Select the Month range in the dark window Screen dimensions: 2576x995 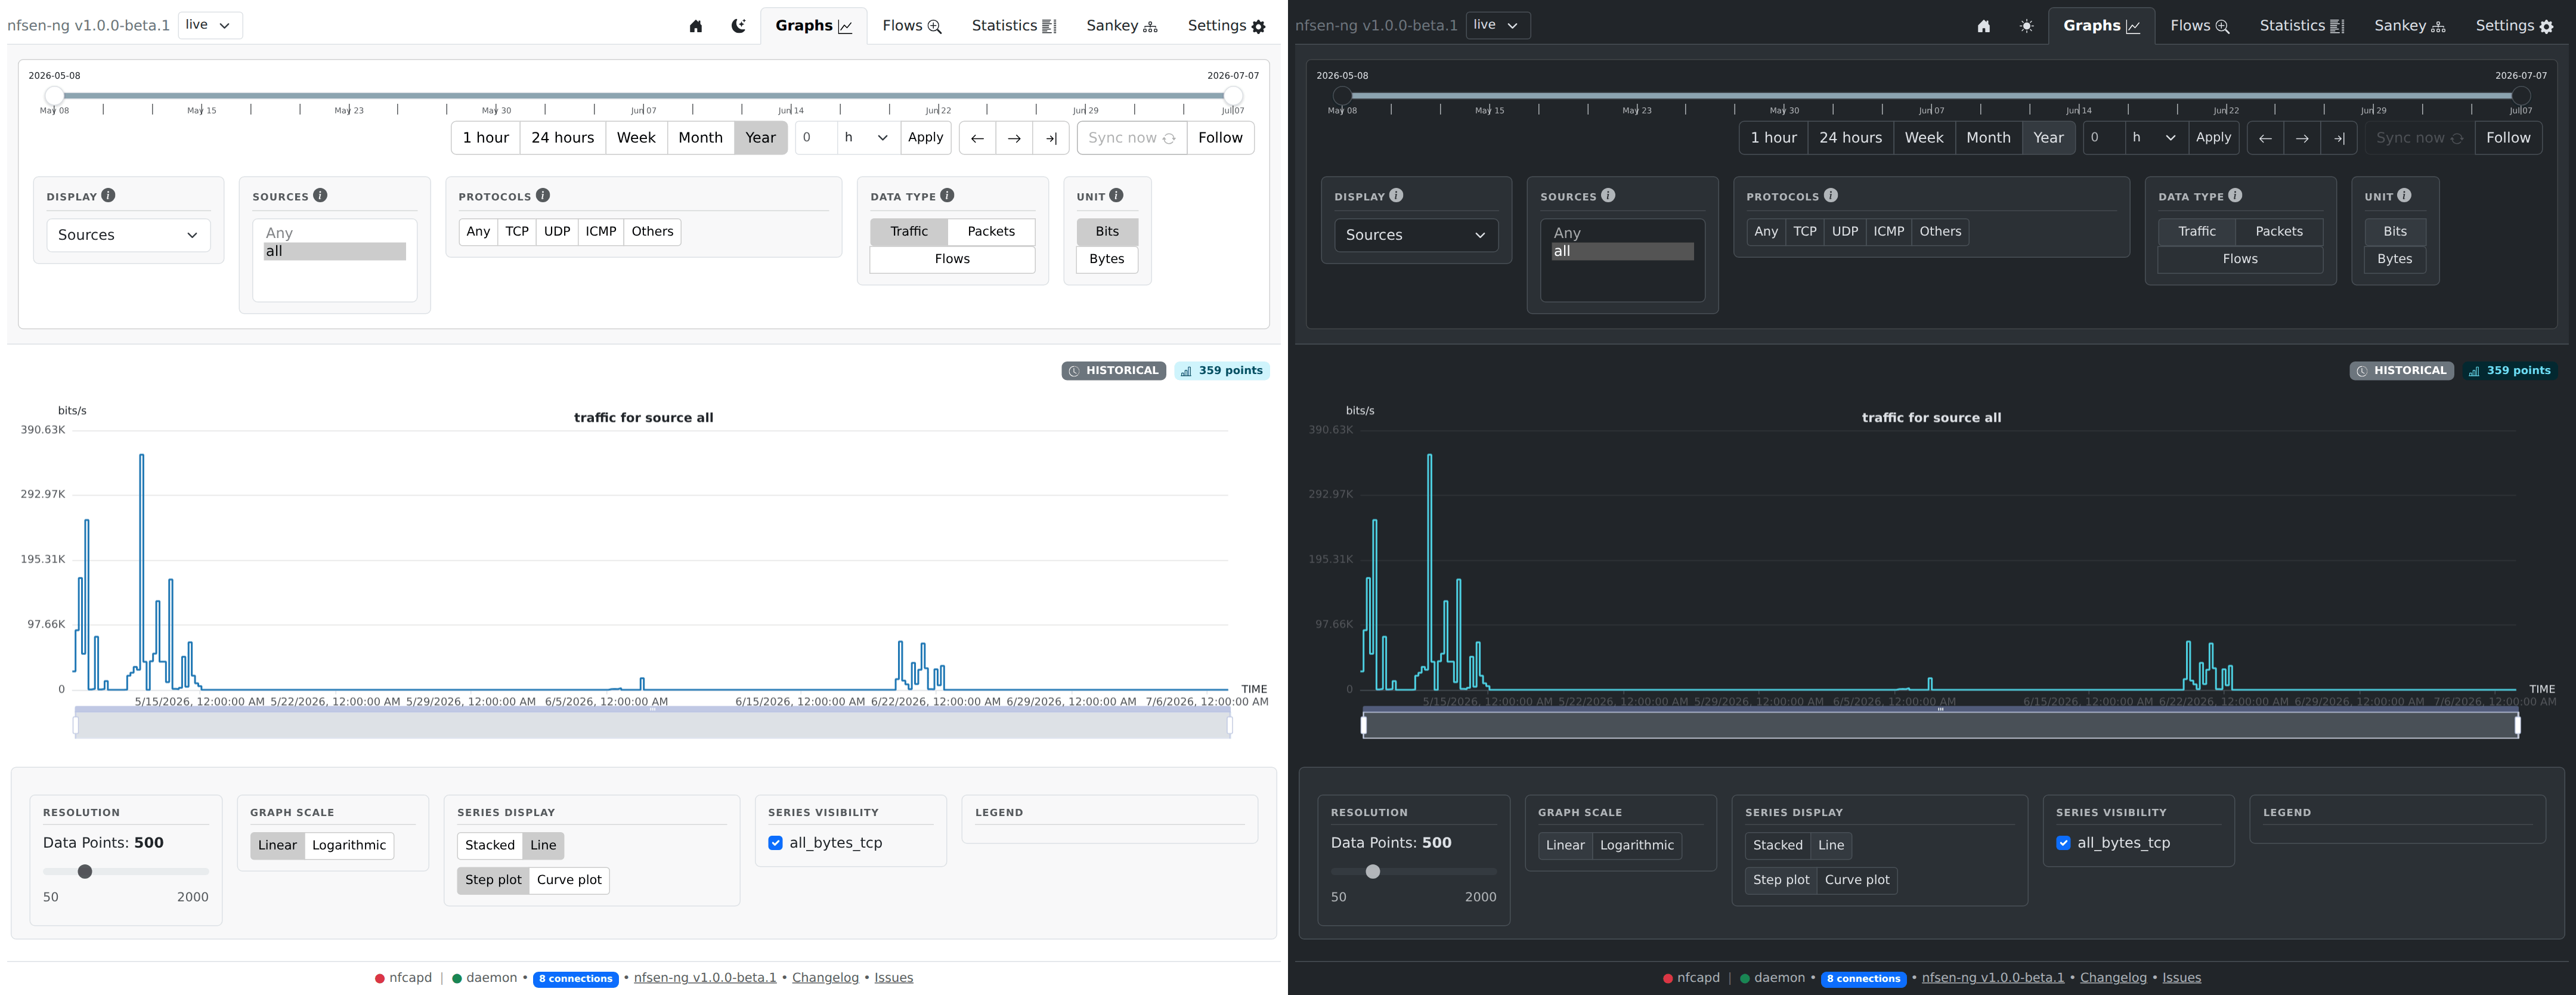(x=1988, y=138)
